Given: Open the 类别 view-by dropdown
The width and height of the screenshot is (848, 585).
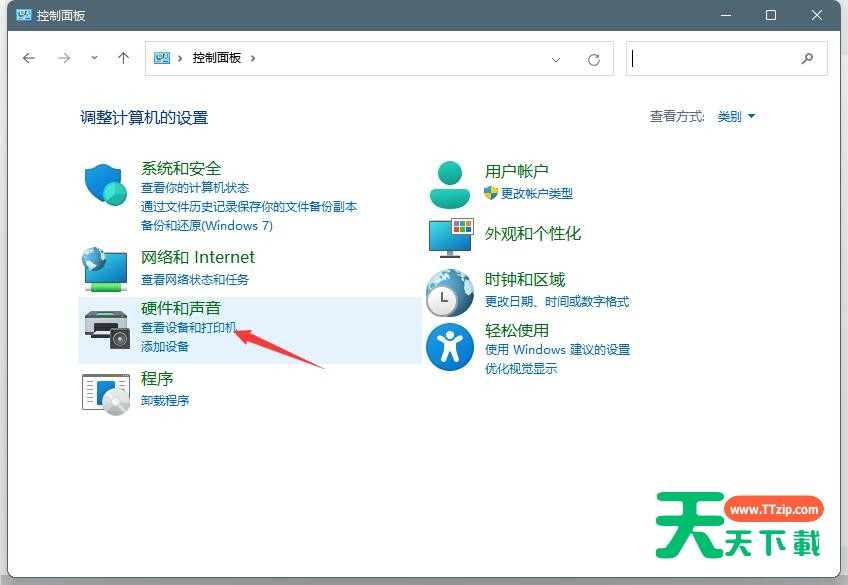Looking at the screenshot, I should (736, 117).
